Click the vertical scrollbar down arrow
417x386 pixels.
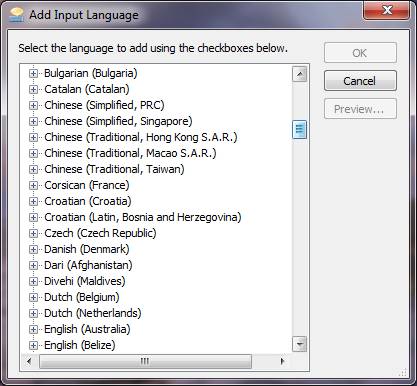[x=299, y=344]
